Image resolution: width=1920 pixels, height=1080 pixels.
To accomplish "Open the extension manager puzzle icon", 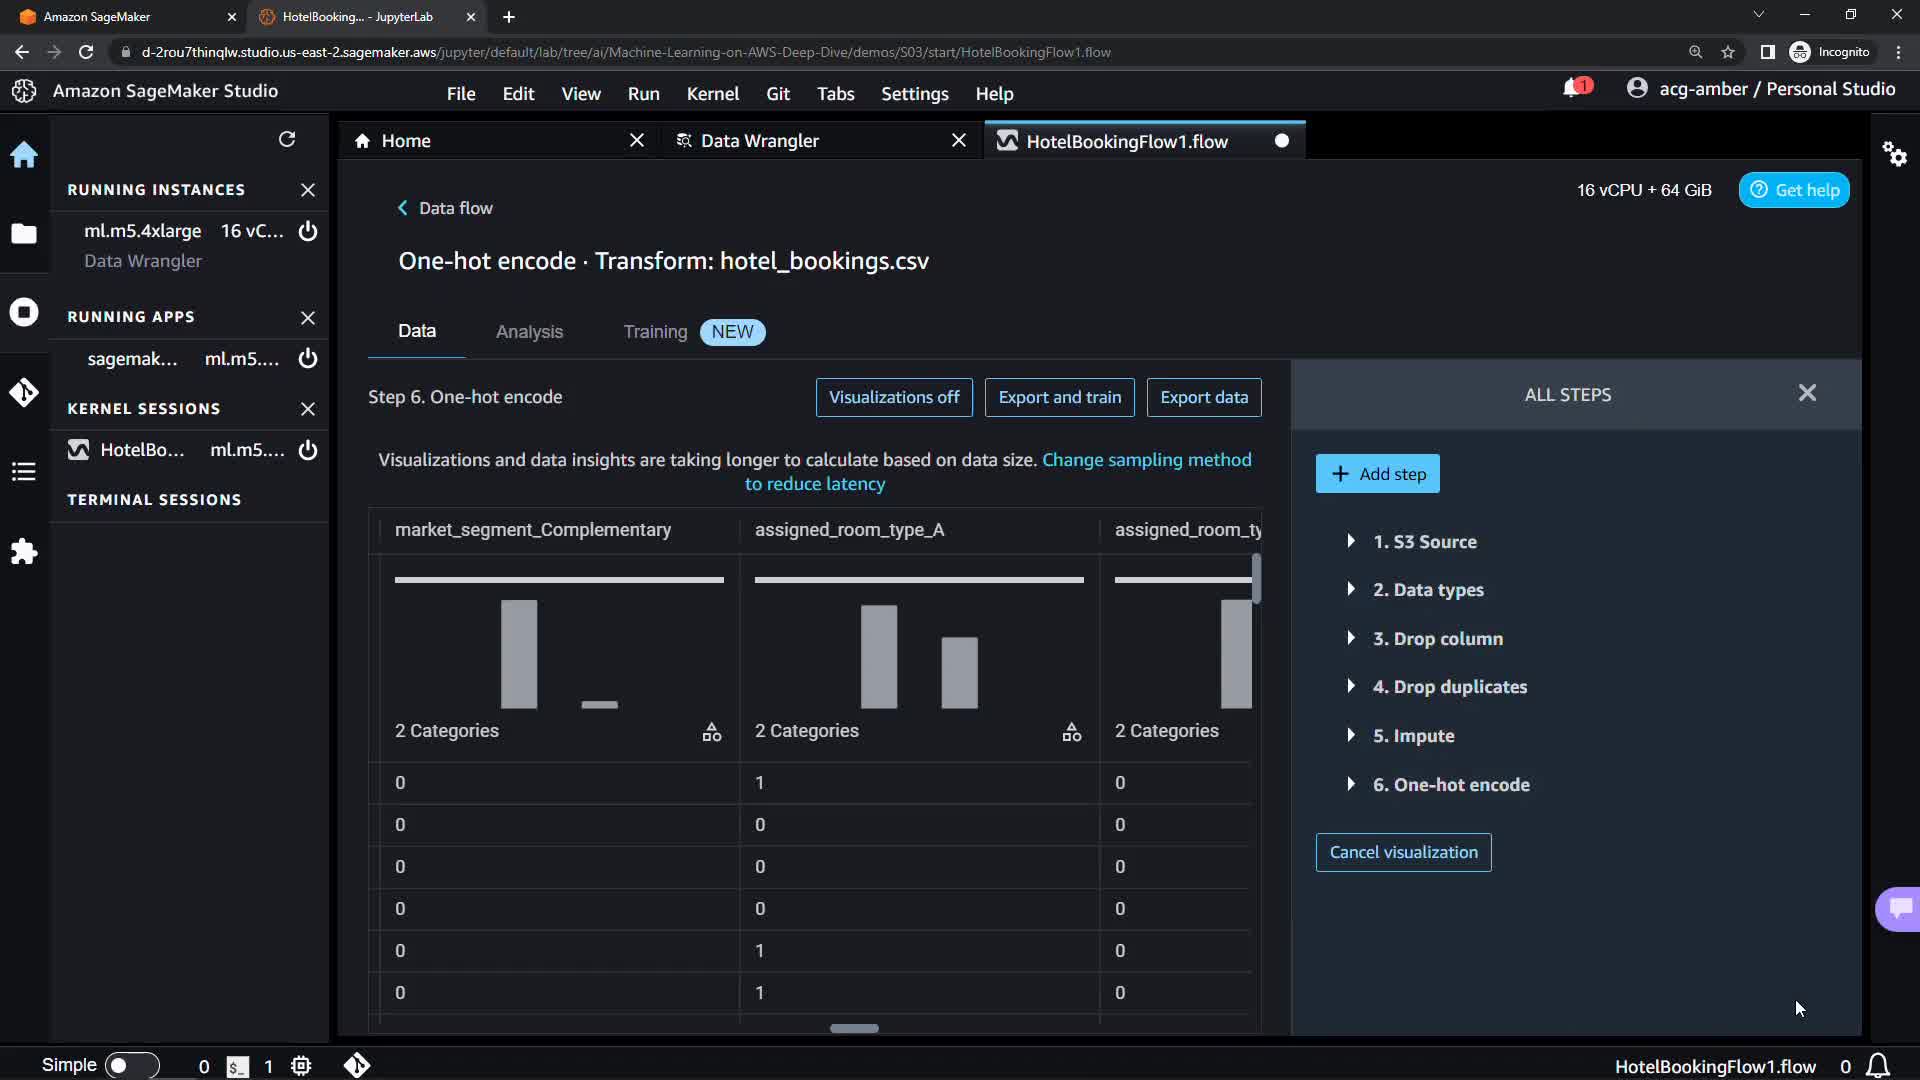I will [x=24, y=552].
